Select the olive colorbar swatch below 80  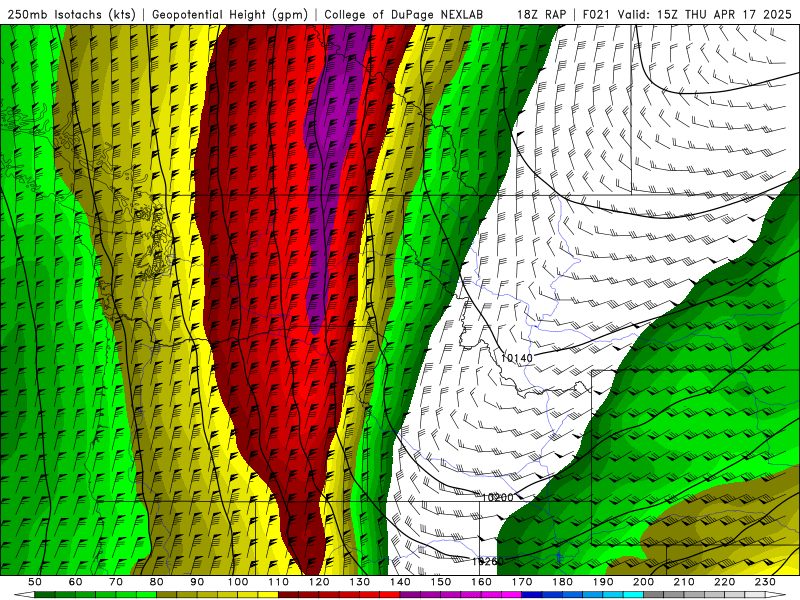167,595
